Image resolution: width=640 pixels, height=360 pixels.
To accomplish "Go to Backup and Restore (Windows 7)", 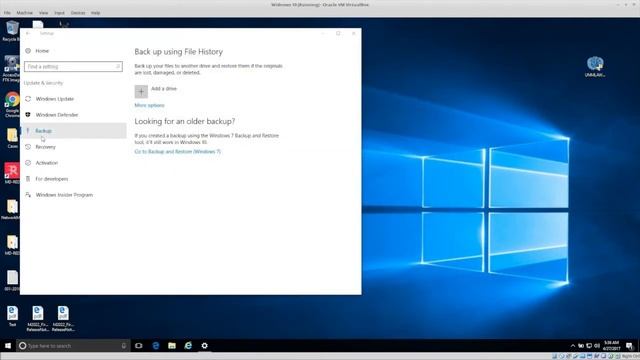I will (178, 151).
